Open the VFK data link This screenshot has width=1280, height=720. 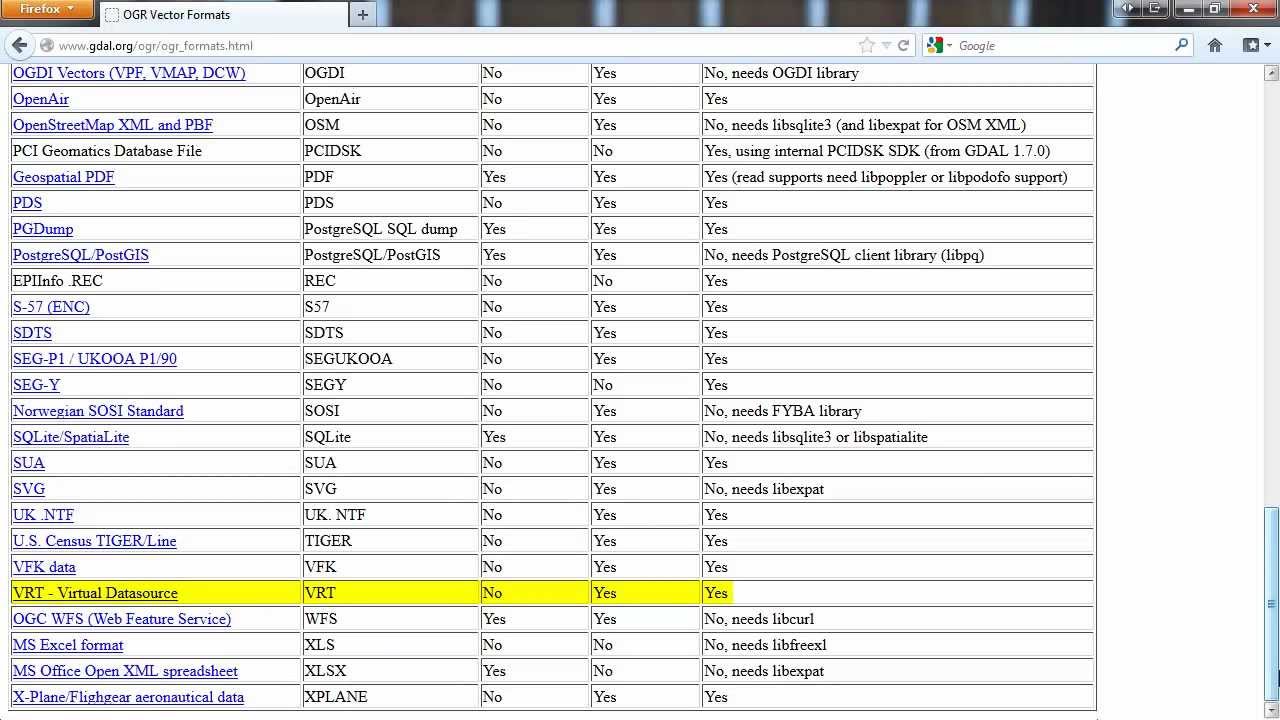click(x=44, y=567)
